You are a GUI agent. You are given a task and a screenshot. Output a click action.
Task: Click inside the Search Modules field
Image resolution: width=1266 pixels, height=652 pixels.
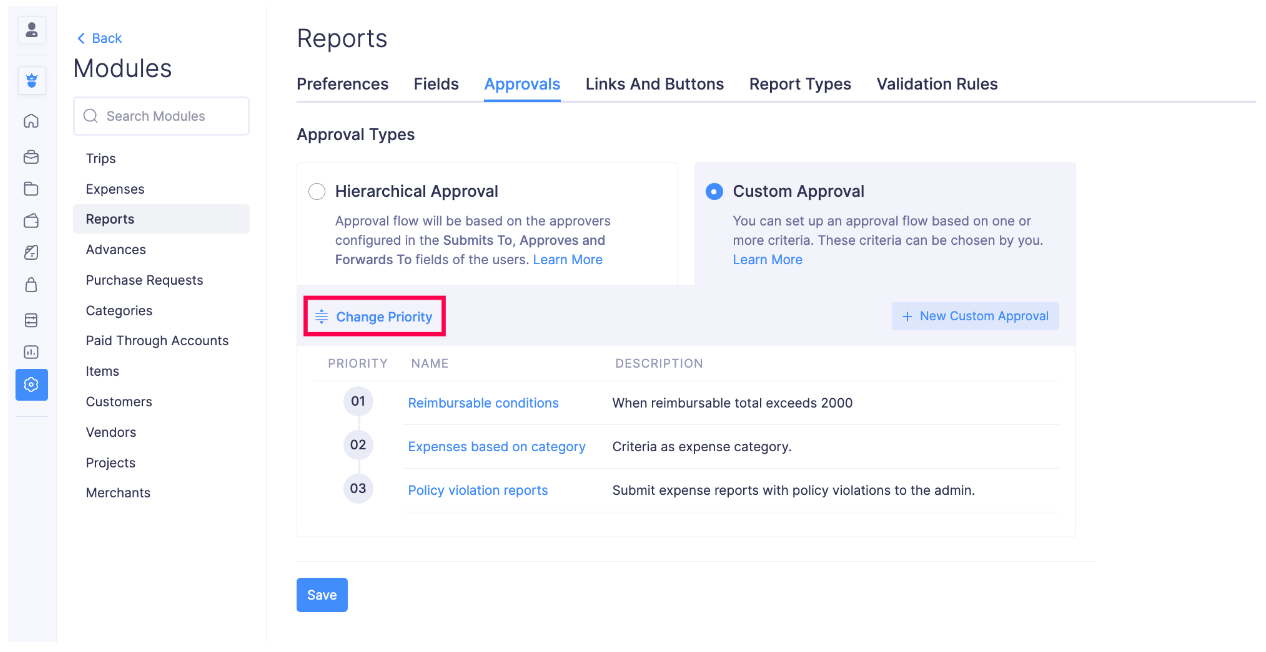click(161, 116)
